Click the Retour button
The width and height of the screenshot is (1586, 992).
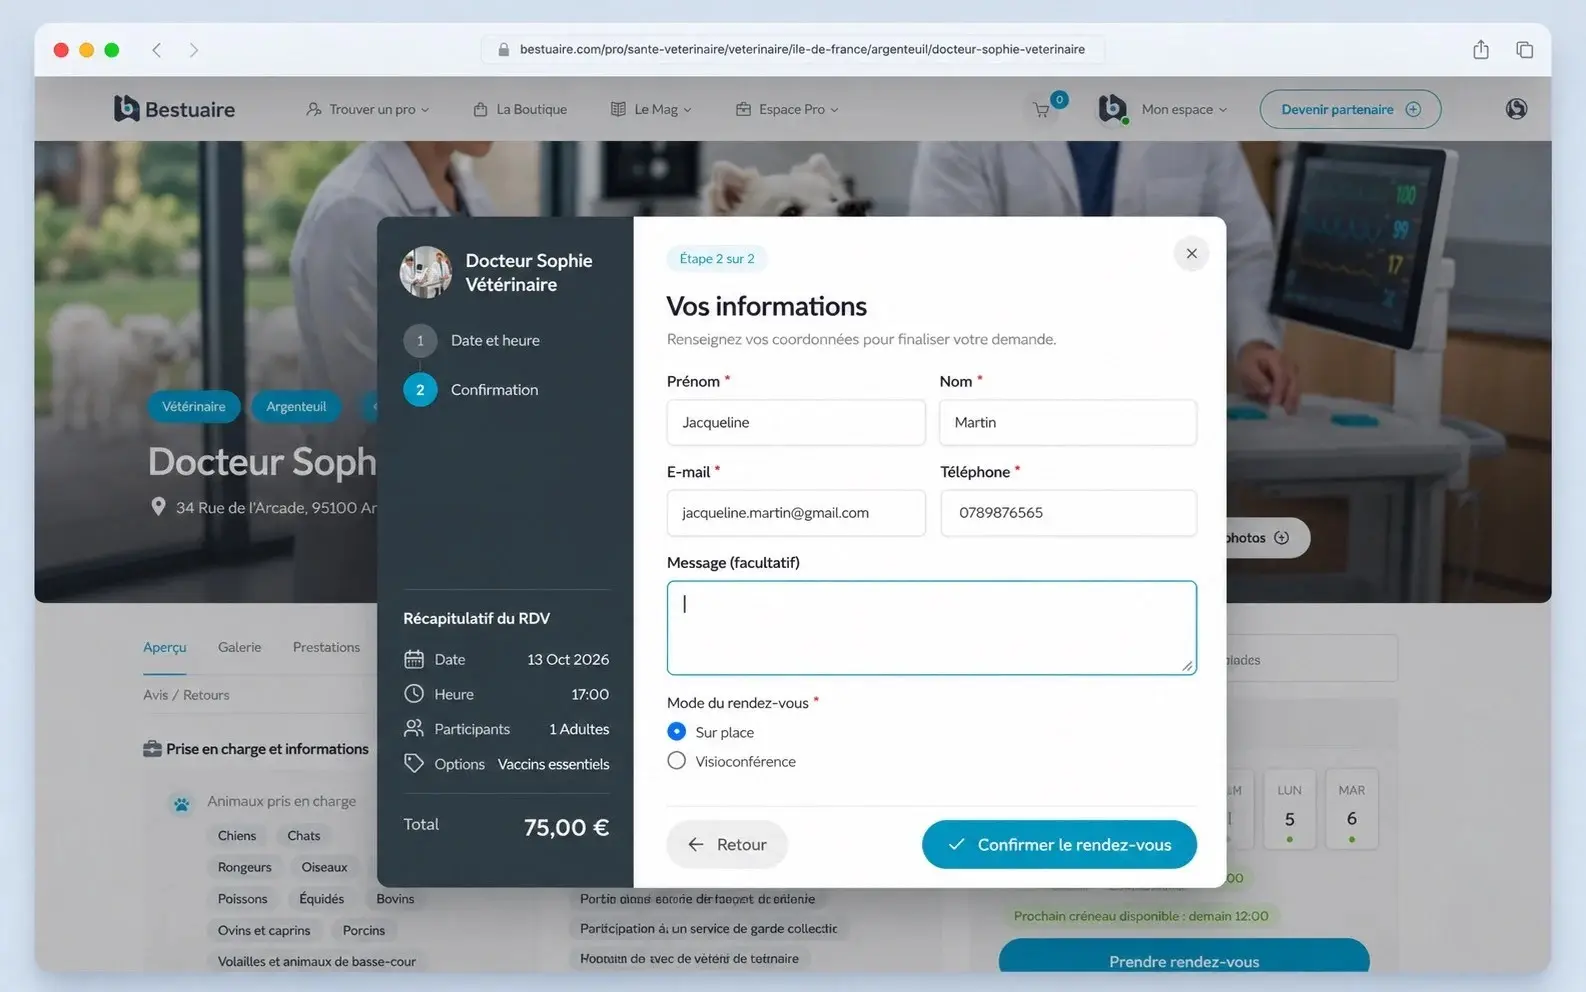[727, 845]
